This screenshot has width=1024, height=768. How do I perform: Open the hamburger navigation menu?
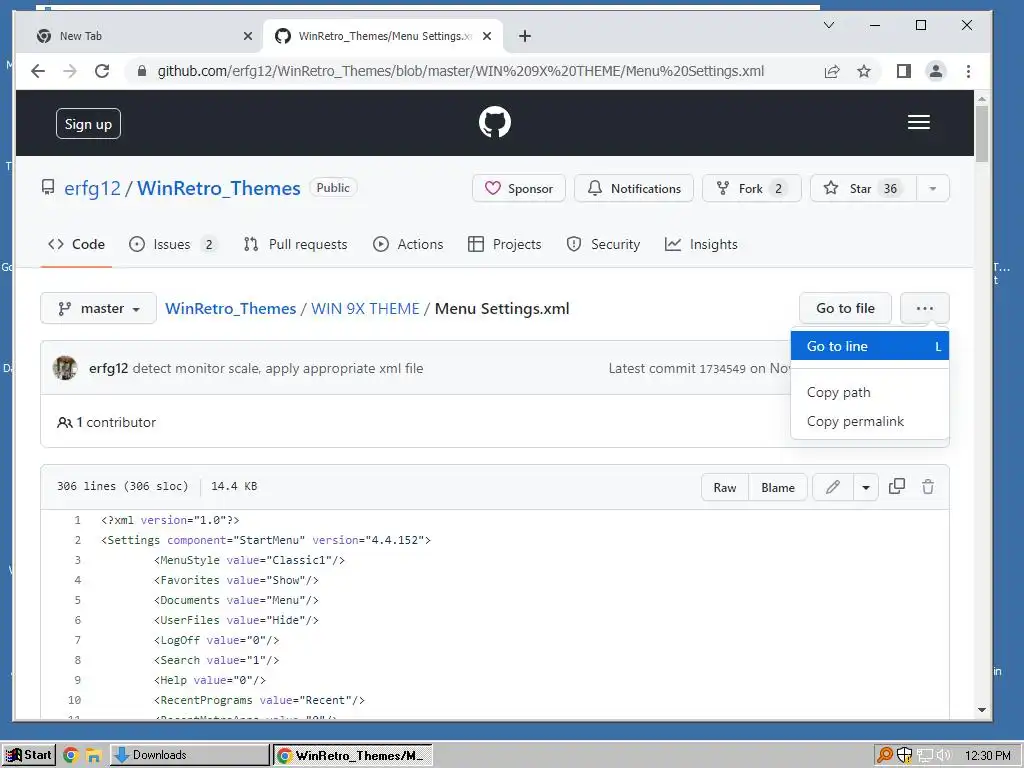pos(918,122)
